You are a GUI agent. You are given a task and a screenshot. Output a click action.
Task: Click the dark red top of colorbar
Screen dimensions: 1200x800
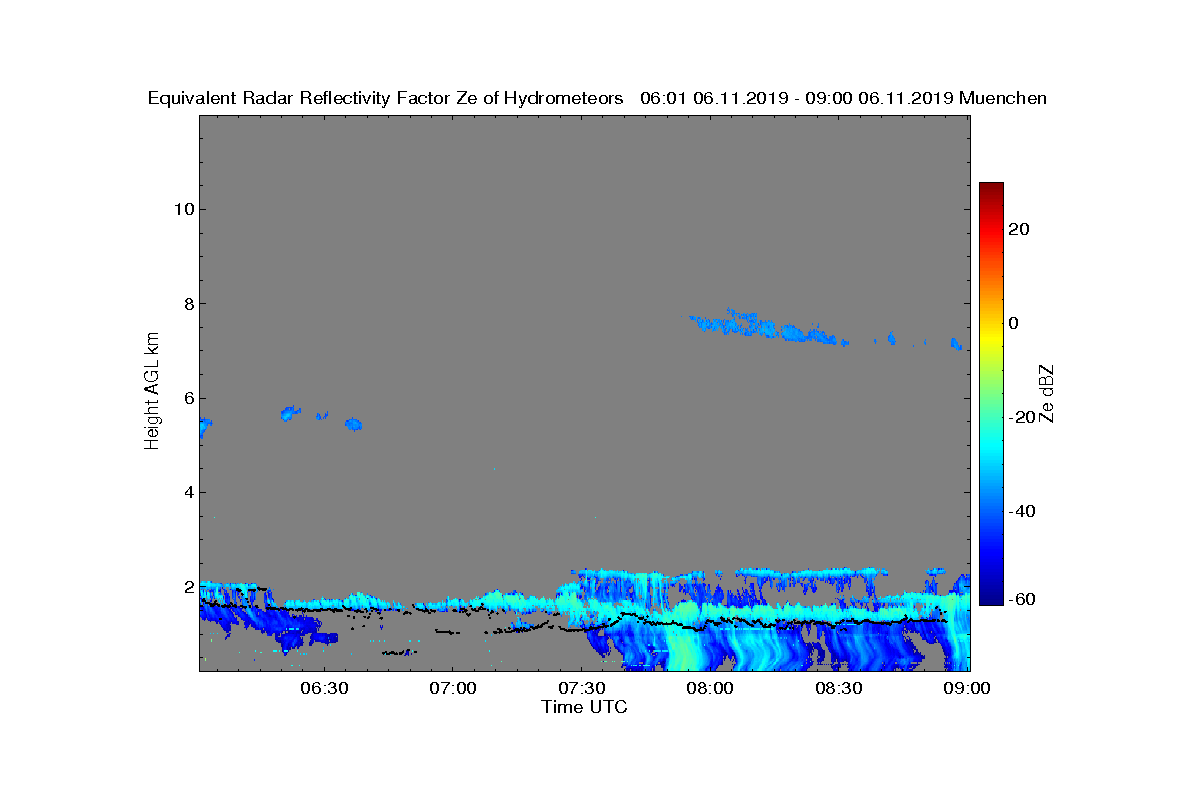[991, 188]
